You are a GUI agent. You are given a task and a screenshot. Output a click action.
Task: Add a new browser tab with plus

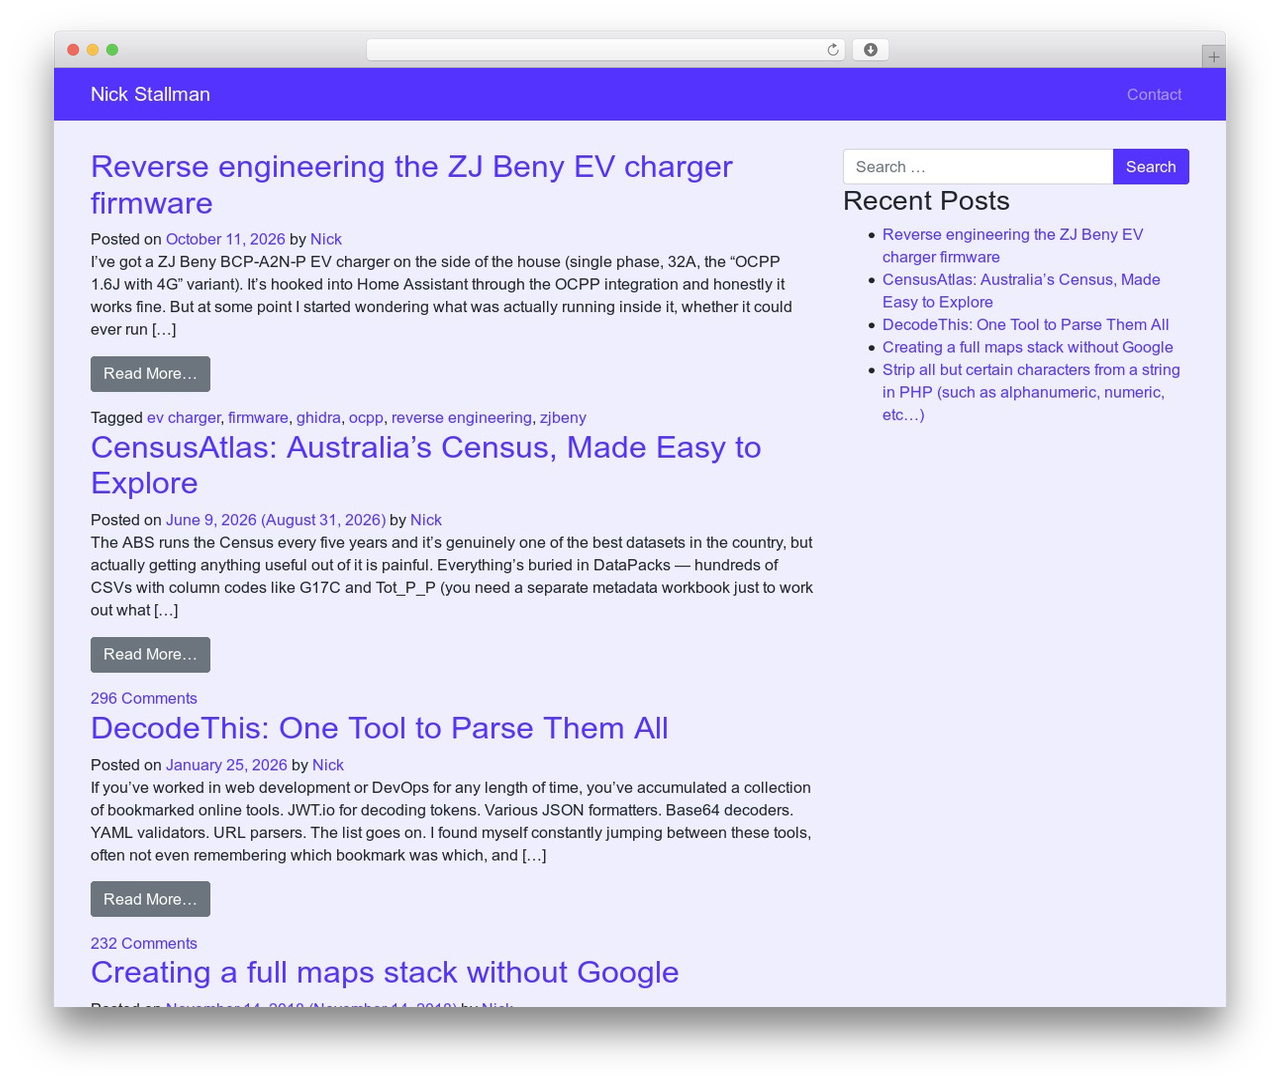[1213, 57]
